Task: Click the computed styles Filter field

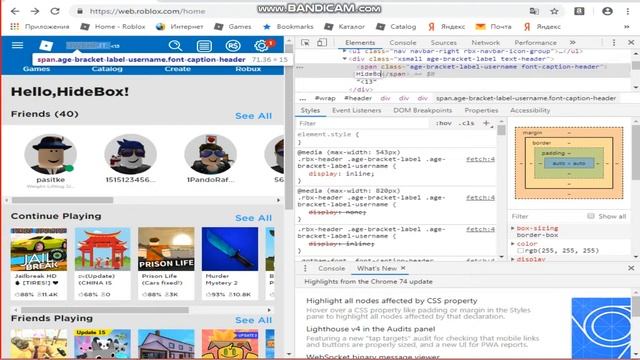Action: (x=547, y=216)
